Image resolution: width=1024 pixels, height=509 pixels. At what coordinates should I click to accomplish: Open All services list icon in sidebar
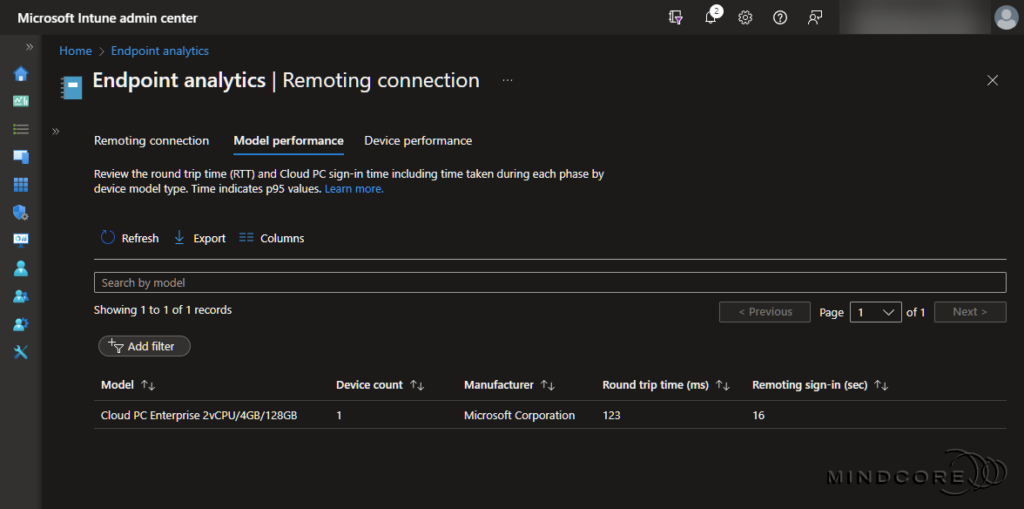click(x=21, y=129)
